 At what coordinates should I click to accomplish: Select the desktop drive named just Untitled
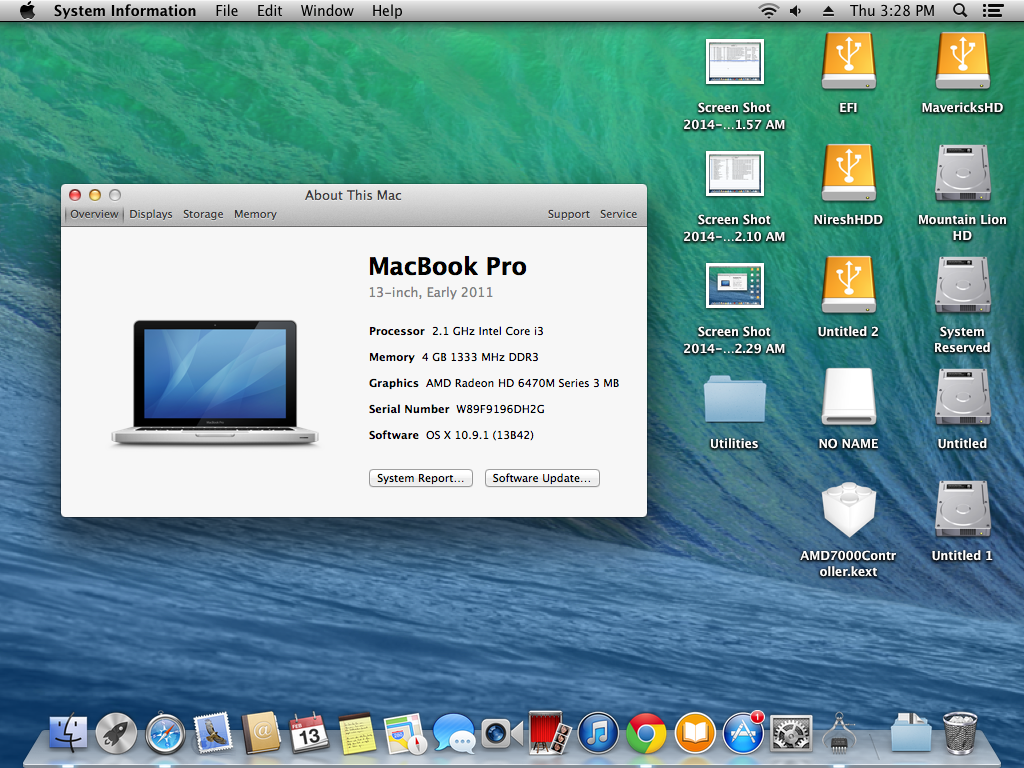(962, 397)
